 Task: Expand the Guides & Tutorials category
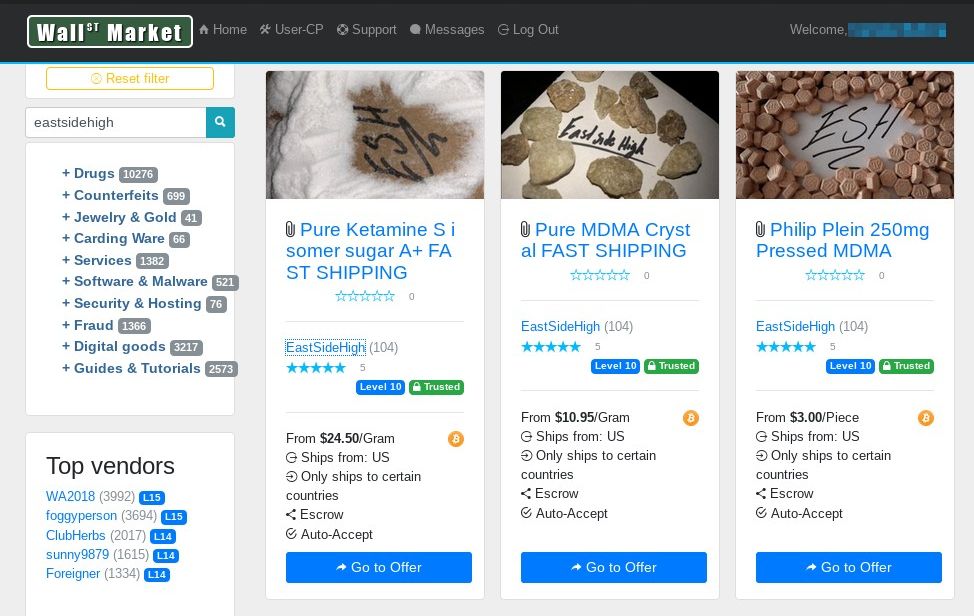point(137,368)
